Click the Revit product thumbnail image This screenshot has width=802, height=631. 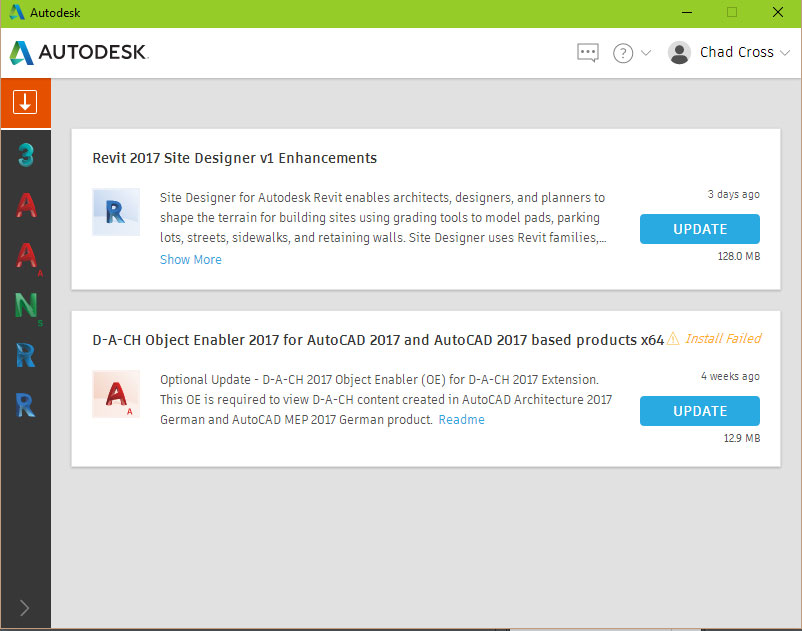(x=115, y=212)
